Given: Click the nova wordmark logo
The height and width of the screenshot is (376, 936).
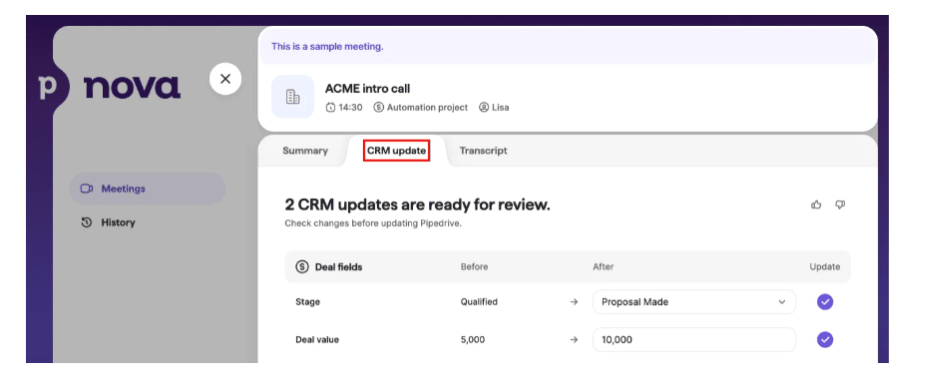Looking at the screenshot, I should click(132, 87).
